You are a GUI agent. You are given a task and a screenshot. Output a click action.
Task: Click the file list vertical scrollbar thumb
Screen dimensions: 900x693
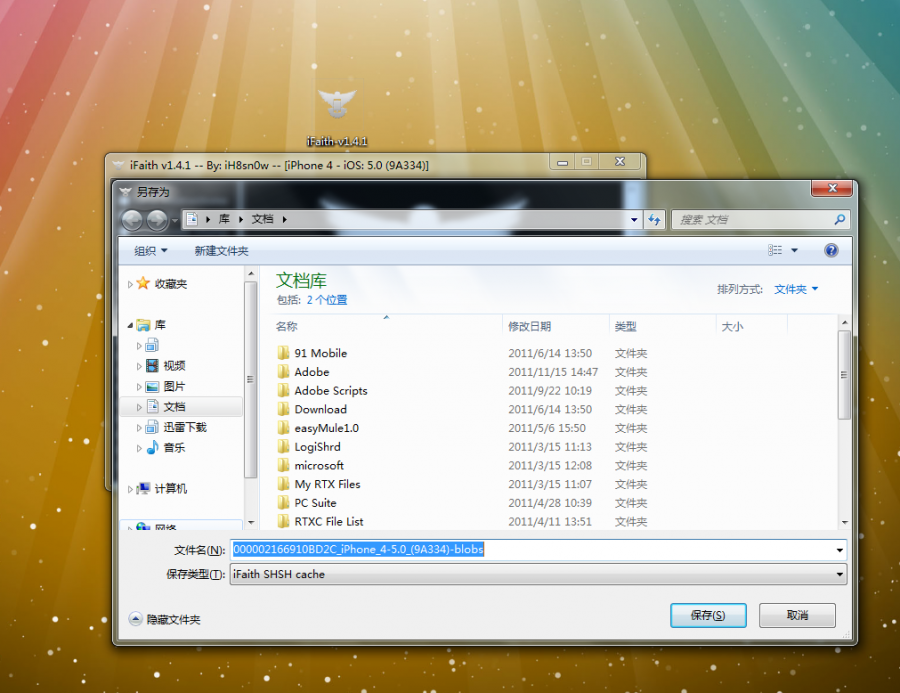(x=844, y=374)
